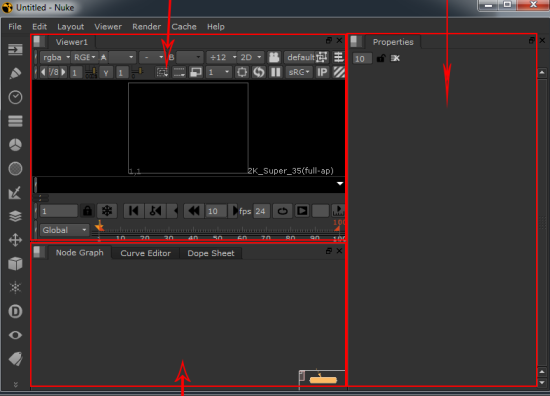Click the go to first frame button
The image size is (550, 396).
(133, 211)
